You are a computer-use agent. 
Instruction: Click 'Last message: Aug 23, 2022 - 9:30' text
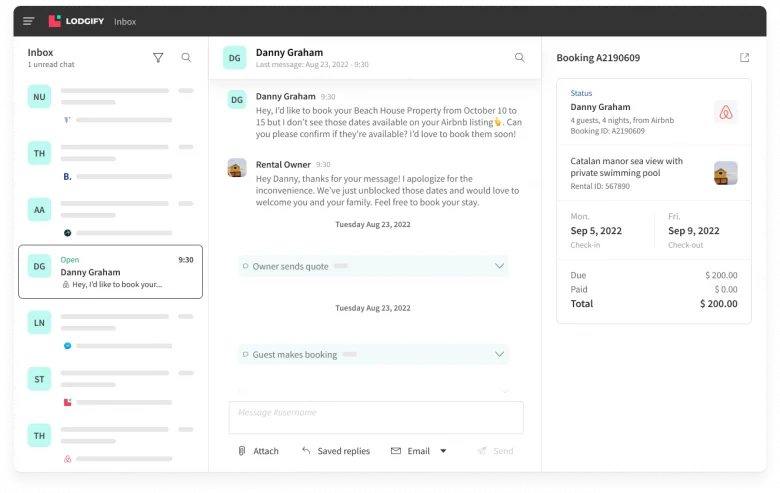[312, 64]
